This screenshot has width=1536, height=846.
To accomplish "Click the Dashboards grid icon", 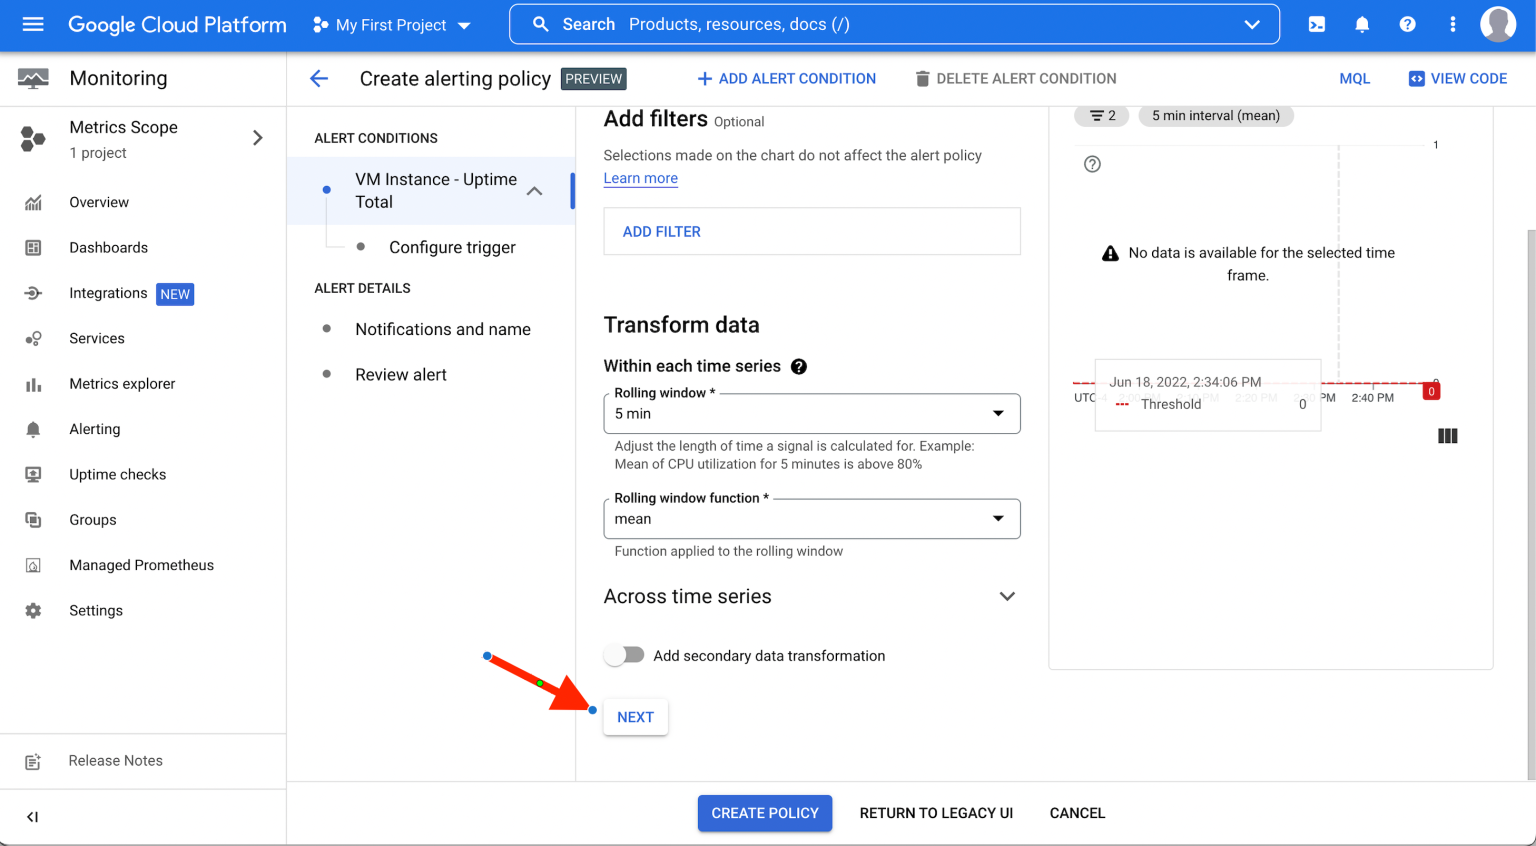I will coord(33,247).
